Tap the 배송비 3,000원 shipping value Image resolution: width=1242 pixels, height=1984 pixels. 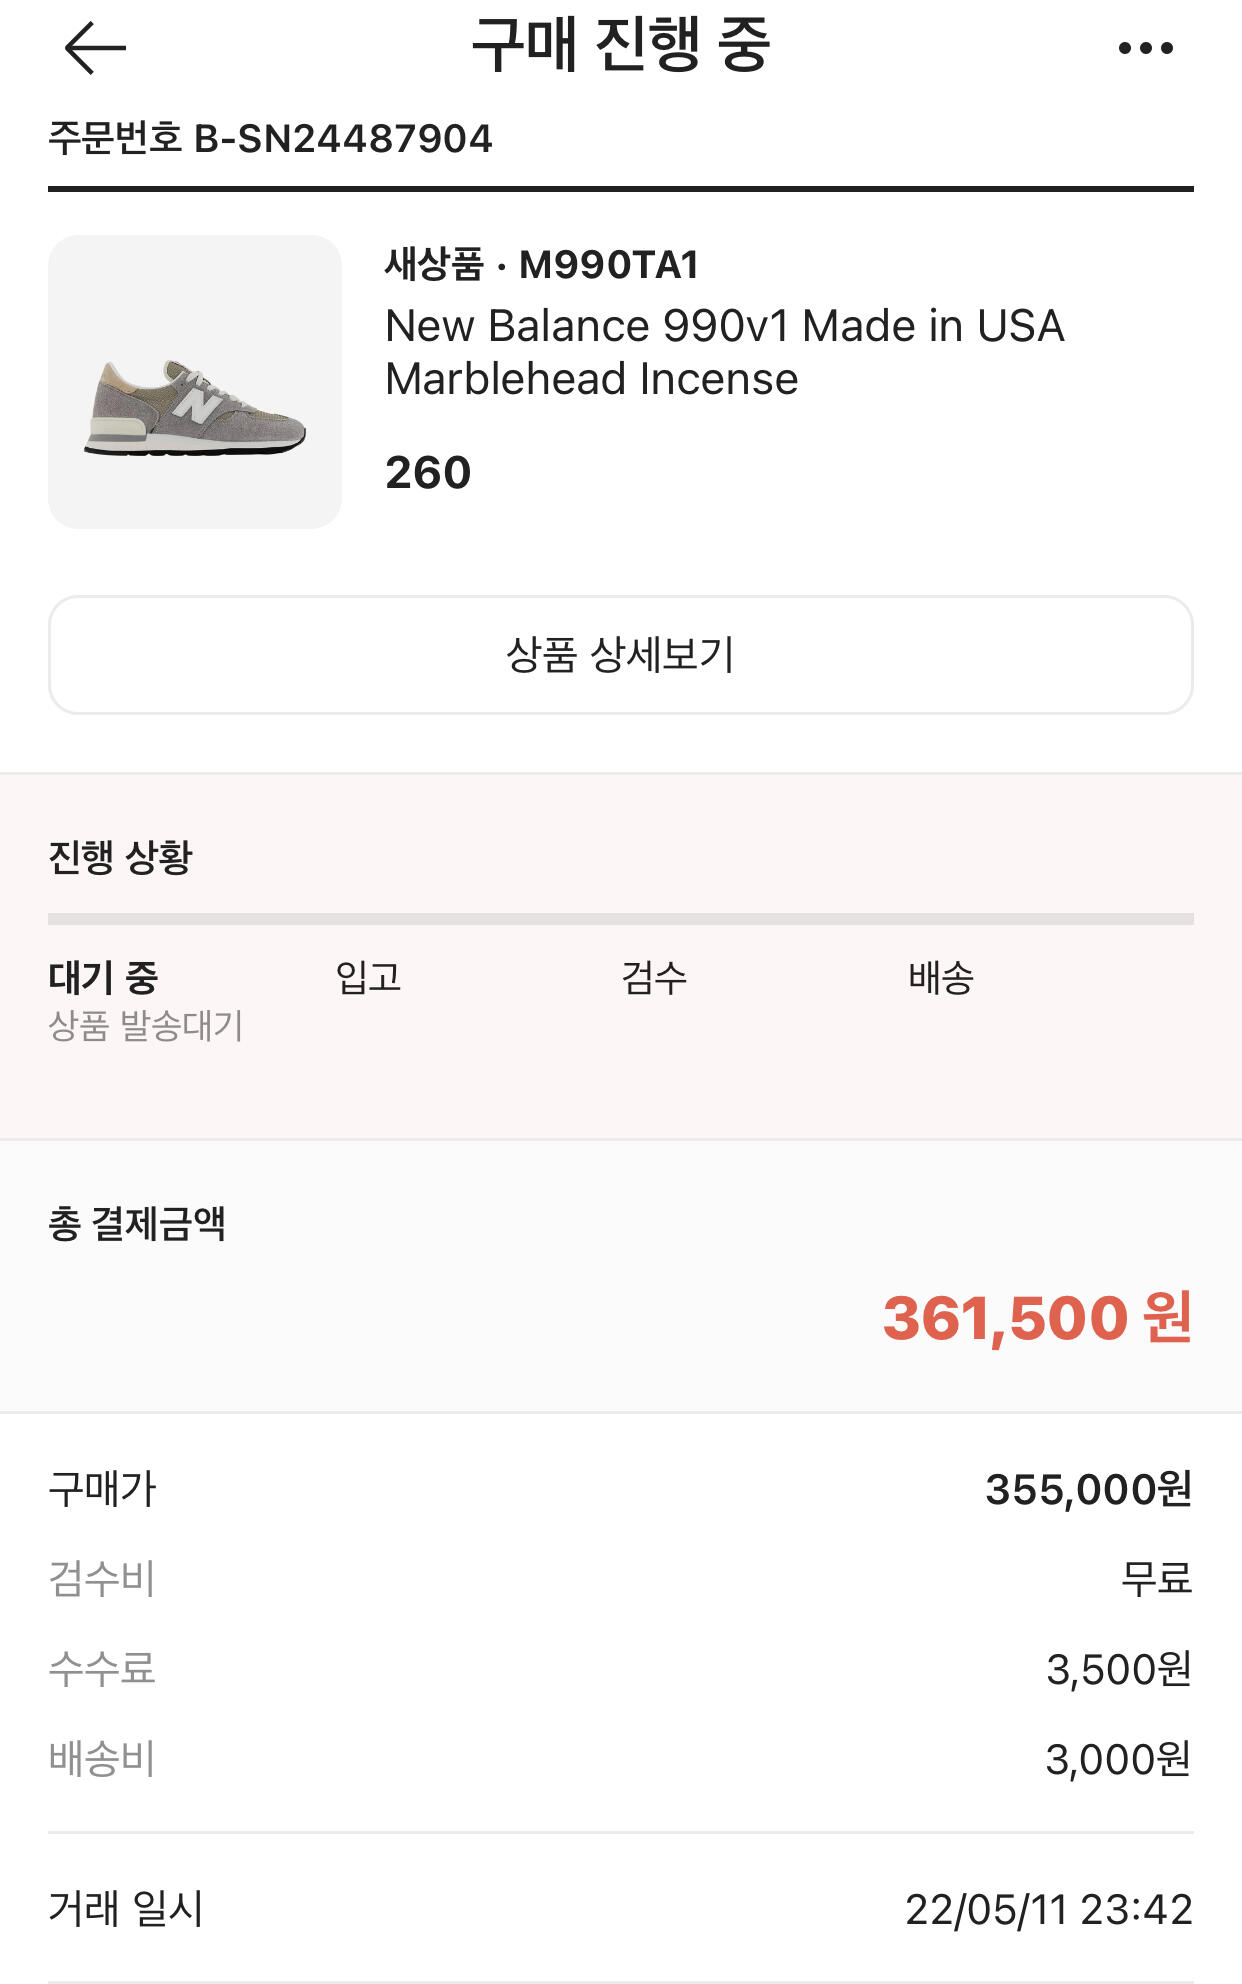pos(1118,1759)
